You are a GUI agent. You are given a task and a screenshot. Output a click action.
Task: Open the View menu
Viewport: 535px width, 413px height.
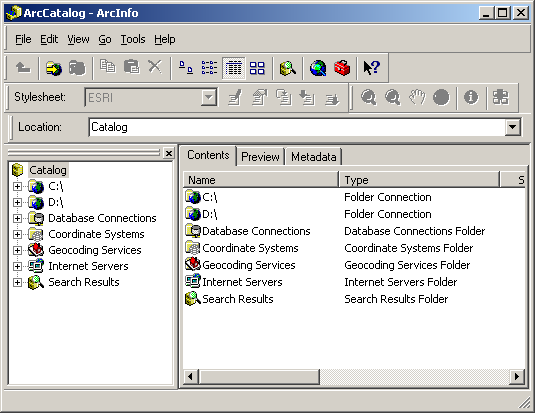coord(78,39)
